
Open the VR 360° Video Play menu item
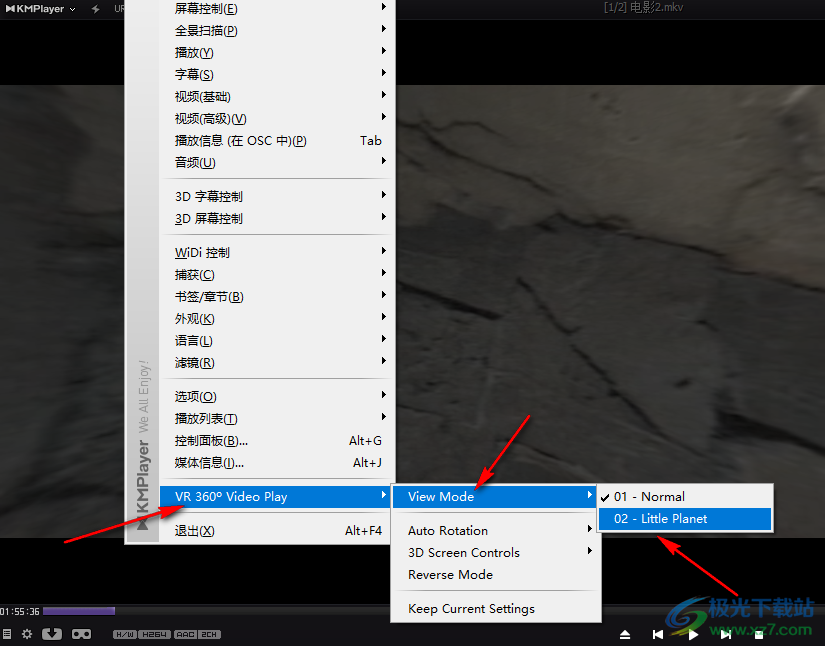(x=275, y=497)
